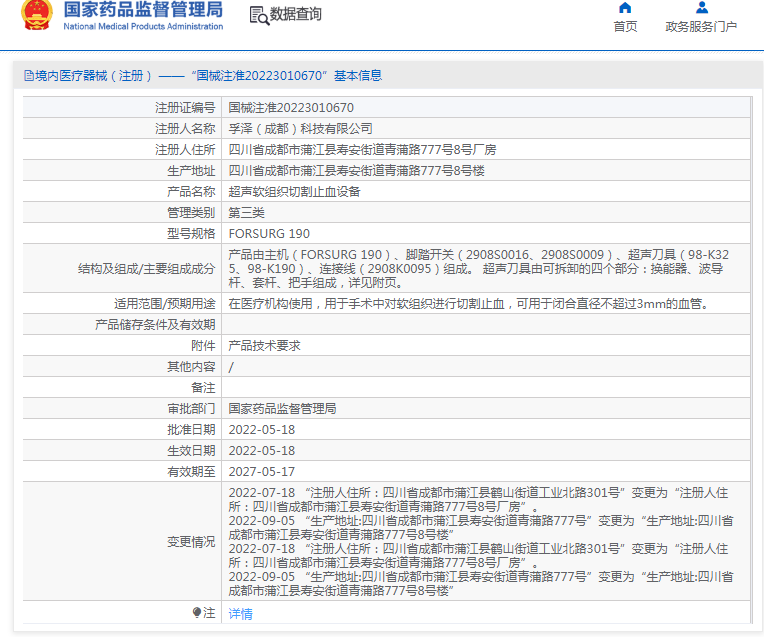Screen dimensions: 764x637
Task: Click the 适用范围/预期用途 description value
Action: (468, 304)
